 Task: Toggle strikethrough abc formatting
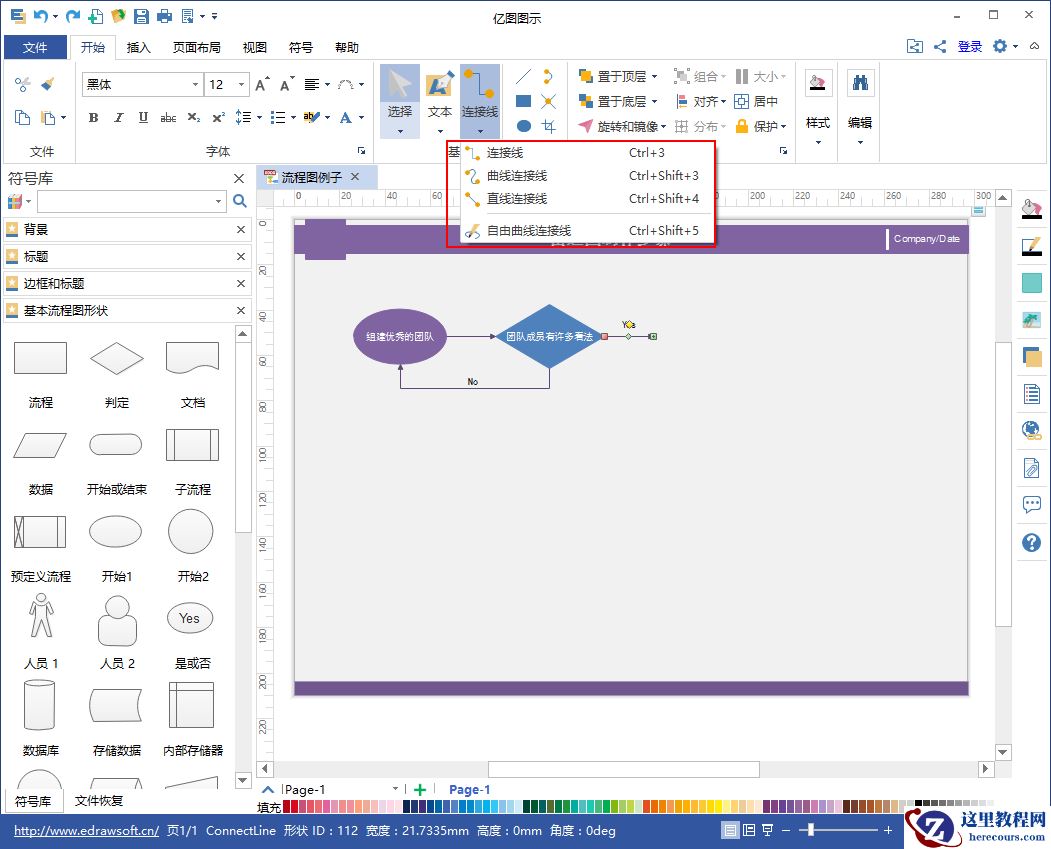(x=168, y=117)
